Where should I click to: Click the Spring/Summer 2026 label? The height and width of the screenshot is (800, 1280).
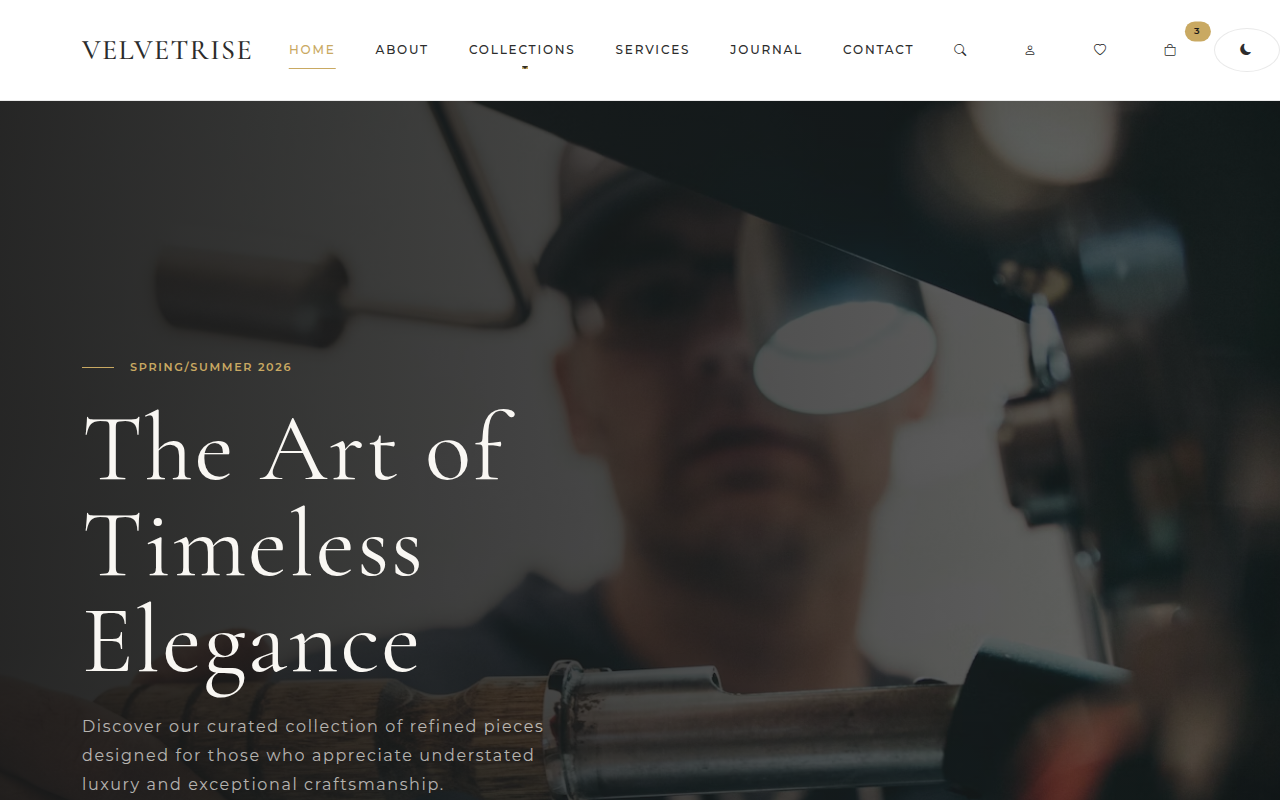click(211, 367)
